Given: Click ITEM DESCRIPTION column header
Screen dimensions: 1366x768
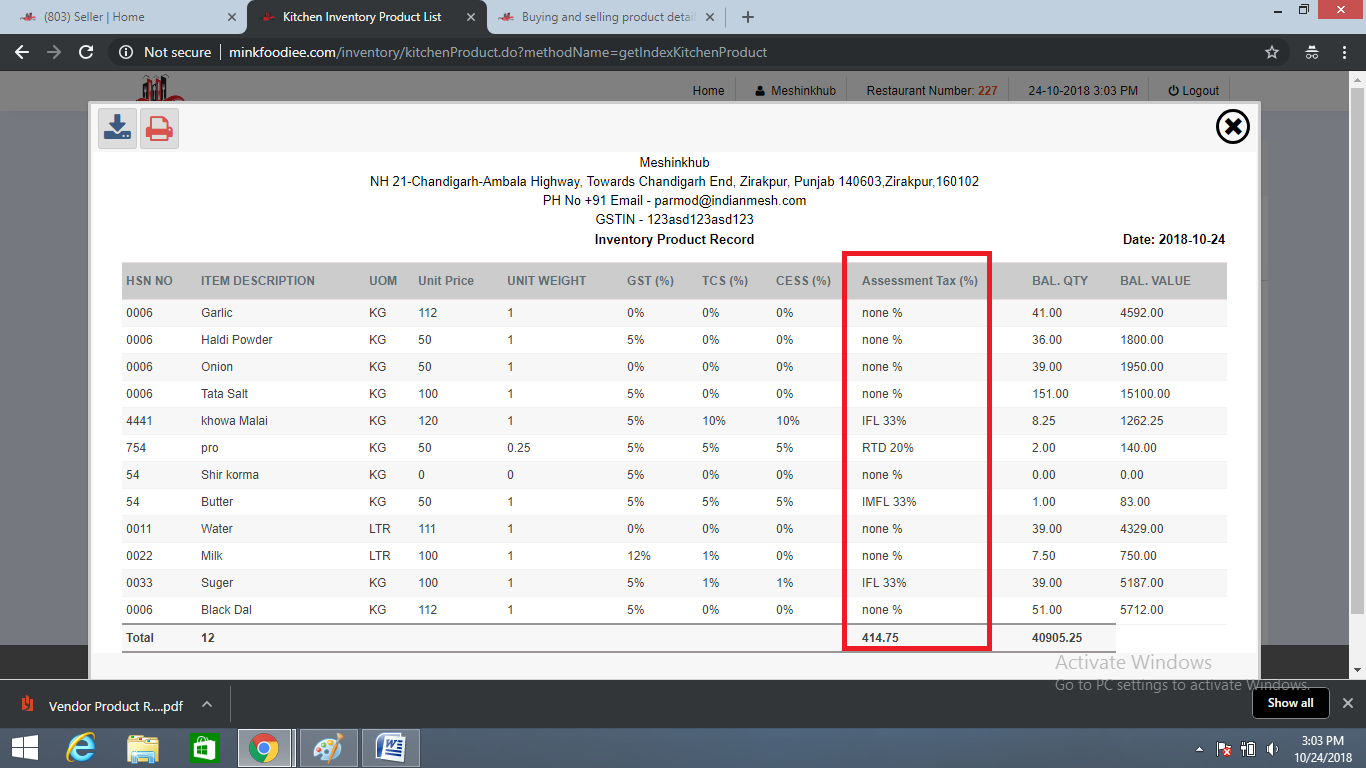Looking at the screenshot, I should pos(258,281).
